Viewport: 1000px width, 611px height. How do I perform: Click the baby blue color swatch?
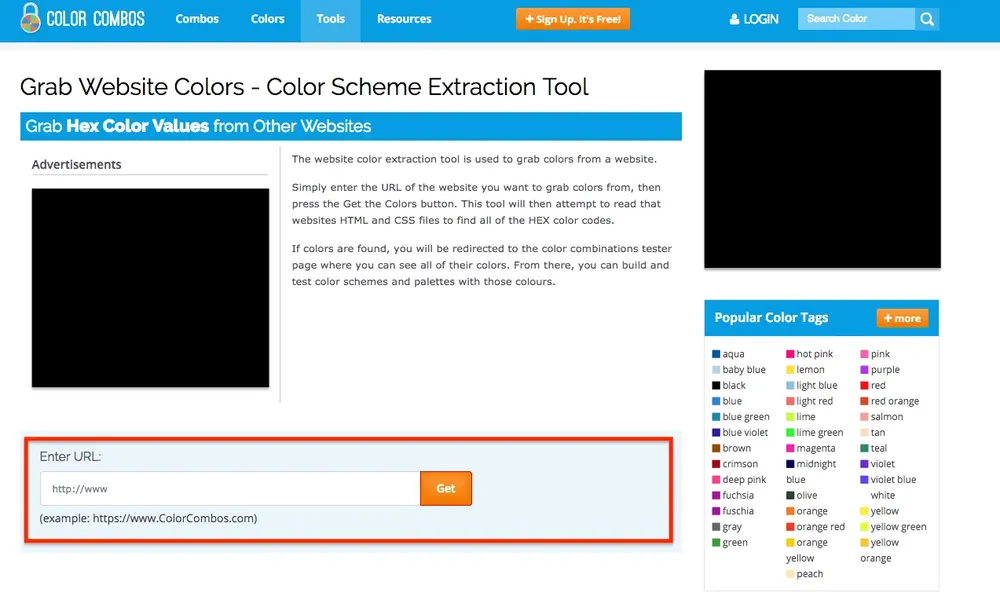point(716,370)
